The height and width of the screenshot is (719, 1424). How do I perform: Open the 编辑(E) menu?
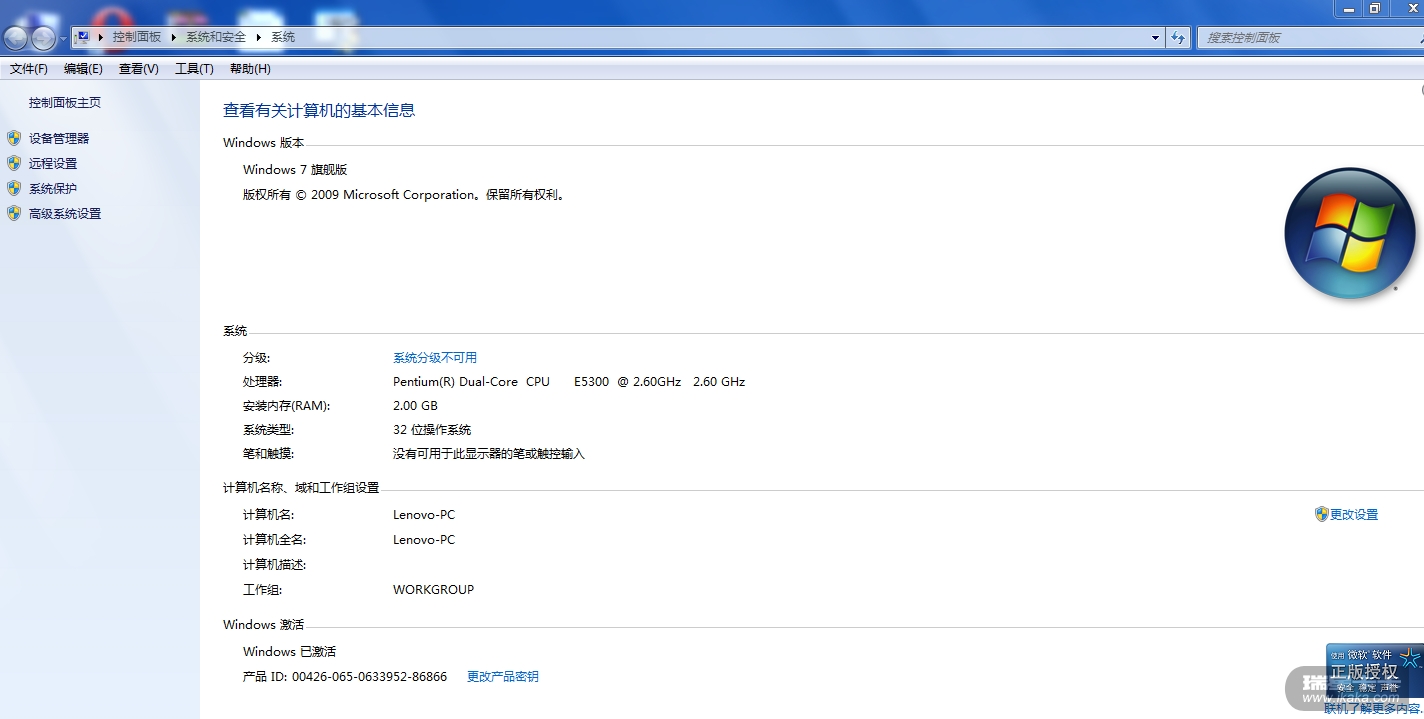coord(83,69)
